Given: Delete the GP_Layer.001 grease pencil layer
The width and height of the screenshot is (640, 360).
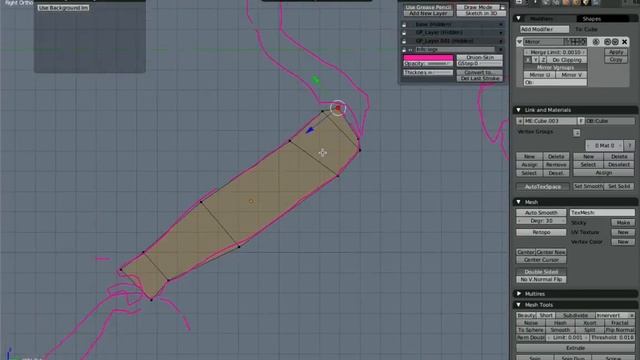Looking at the screenshot, I should coord(501,41).
